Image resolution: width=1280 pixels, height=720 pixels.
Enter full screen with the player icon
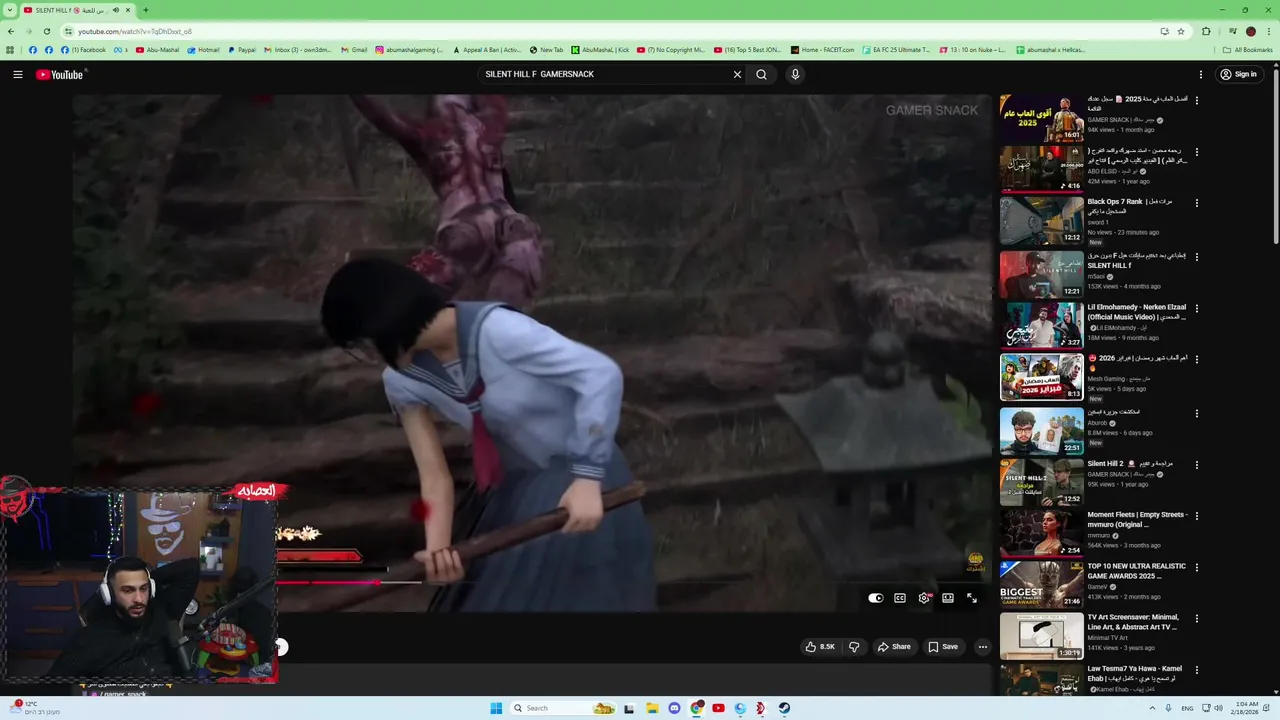click(x=972, y=598)
